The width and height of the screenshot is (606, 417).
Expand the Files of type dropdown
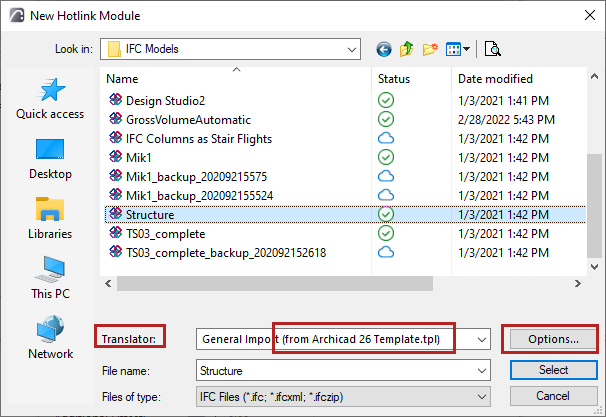[482, 394]
